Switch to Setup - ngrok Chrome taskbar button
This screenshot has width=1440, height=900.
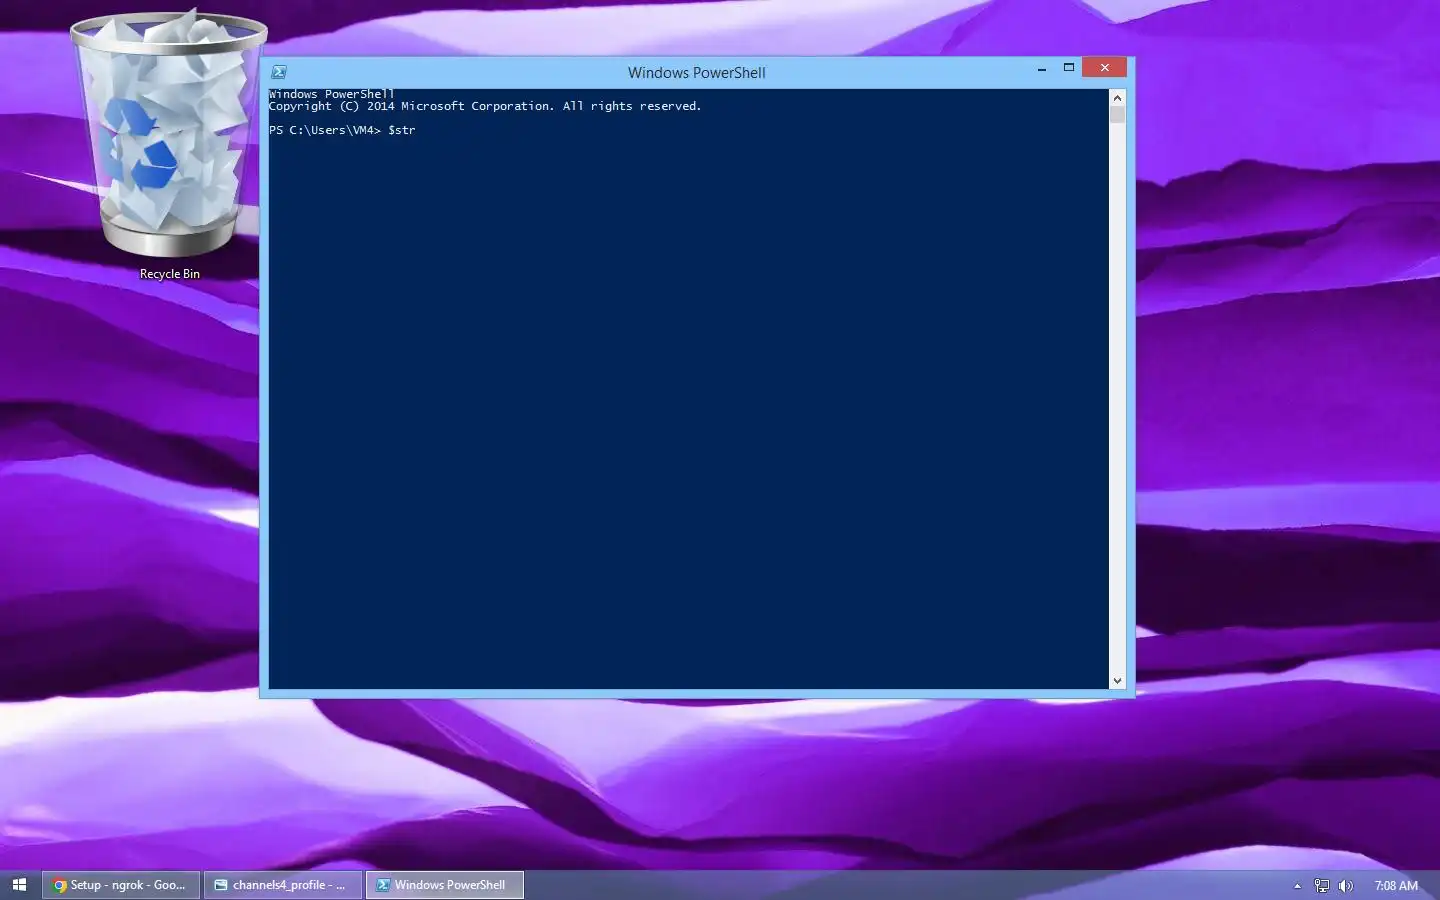tap(121, 885)
